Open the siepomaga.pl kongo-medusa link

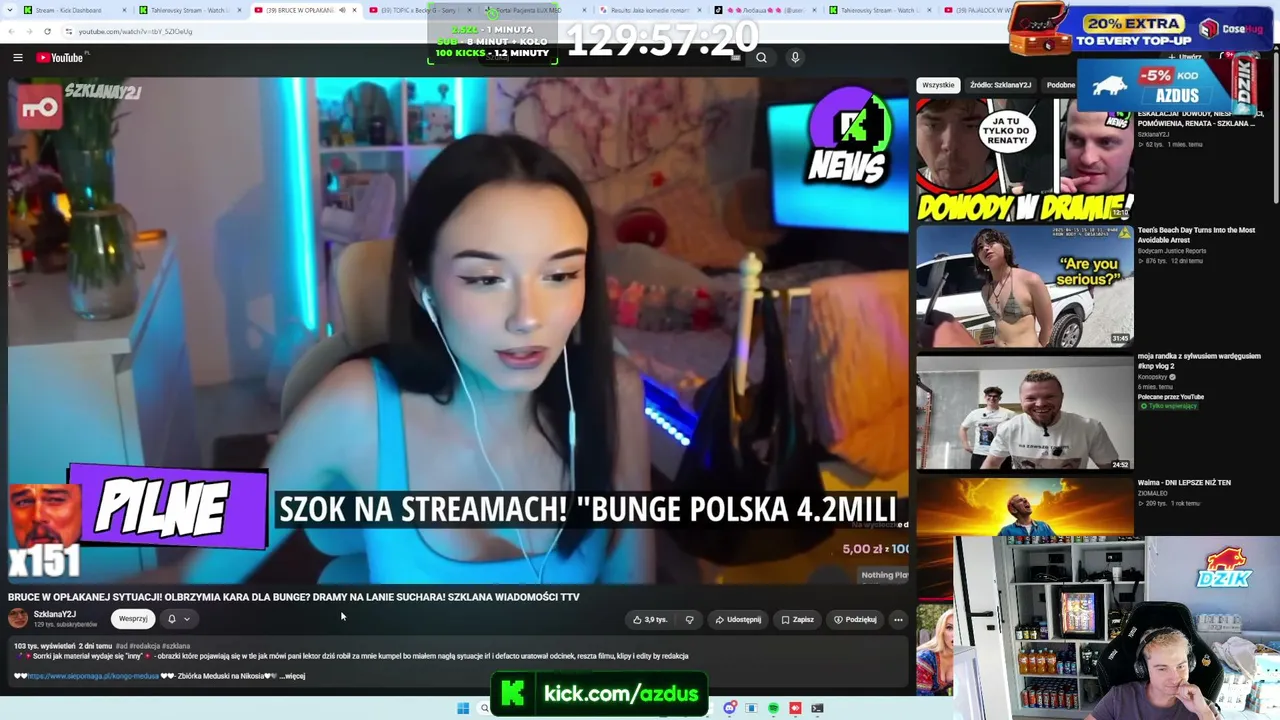tap(94, 676)
